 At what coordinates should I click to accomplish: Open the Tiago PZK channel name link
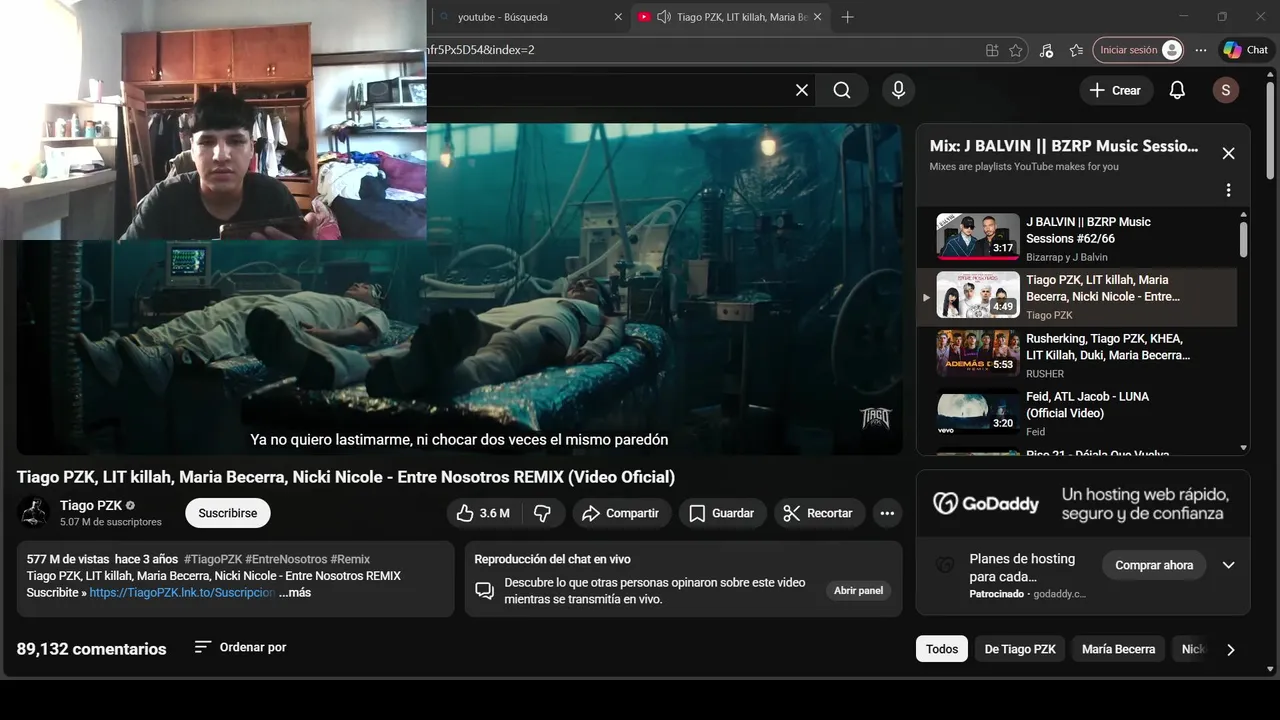click(x=91, y=505)
